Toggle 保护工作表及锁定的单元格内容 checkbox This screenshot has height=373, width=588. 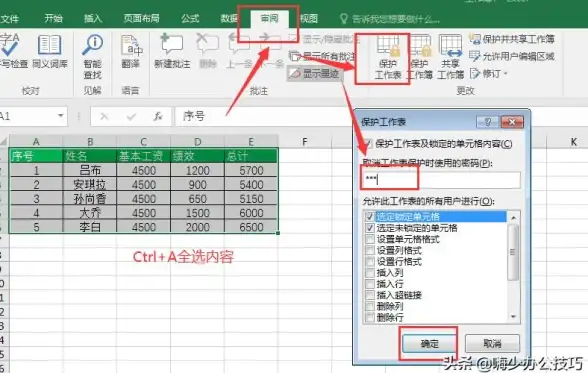click(x=368, y=144)
